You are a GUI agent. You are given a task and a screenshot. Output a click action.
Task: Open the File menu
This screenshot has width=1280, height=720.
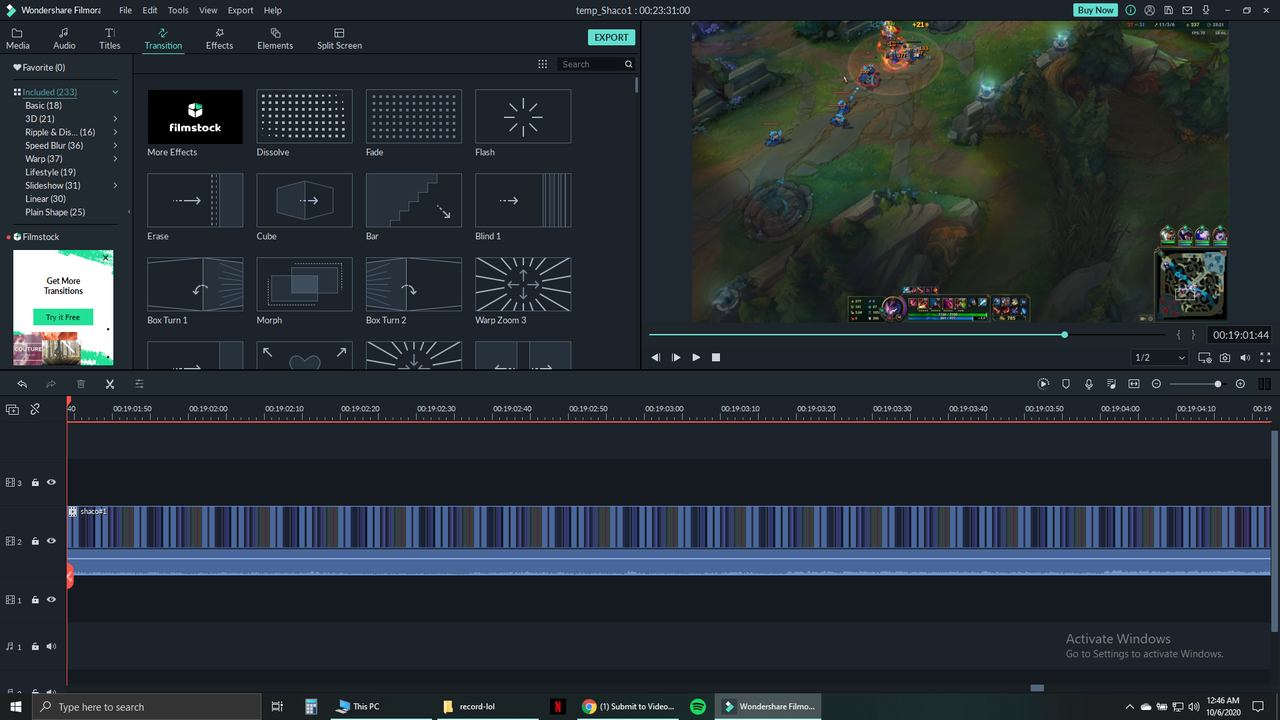tap(125, 10)
